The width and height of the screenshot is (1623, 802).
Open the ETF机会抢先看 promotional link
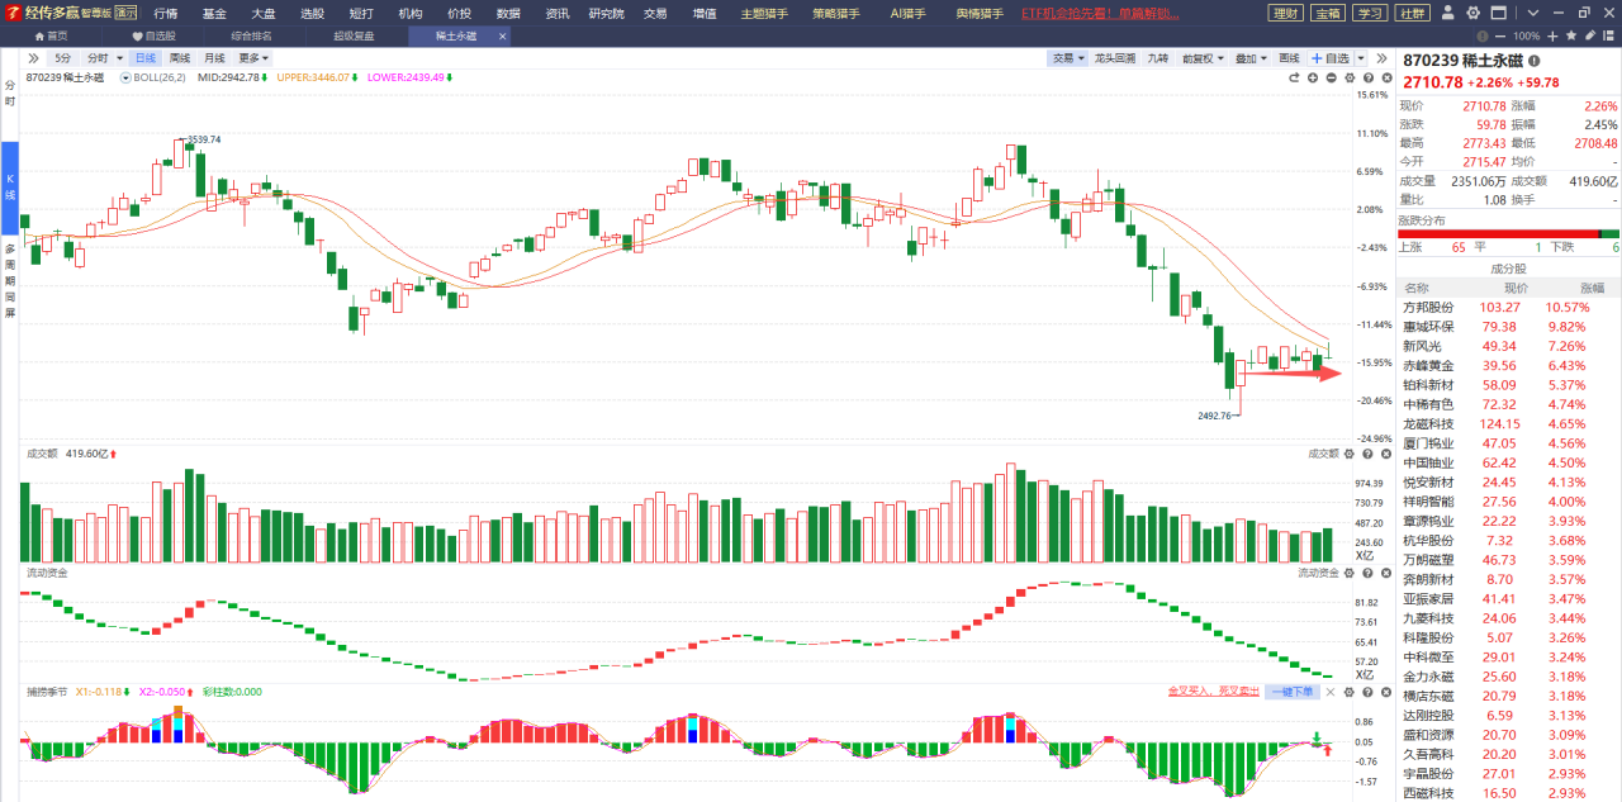[x=1100, y=13]
